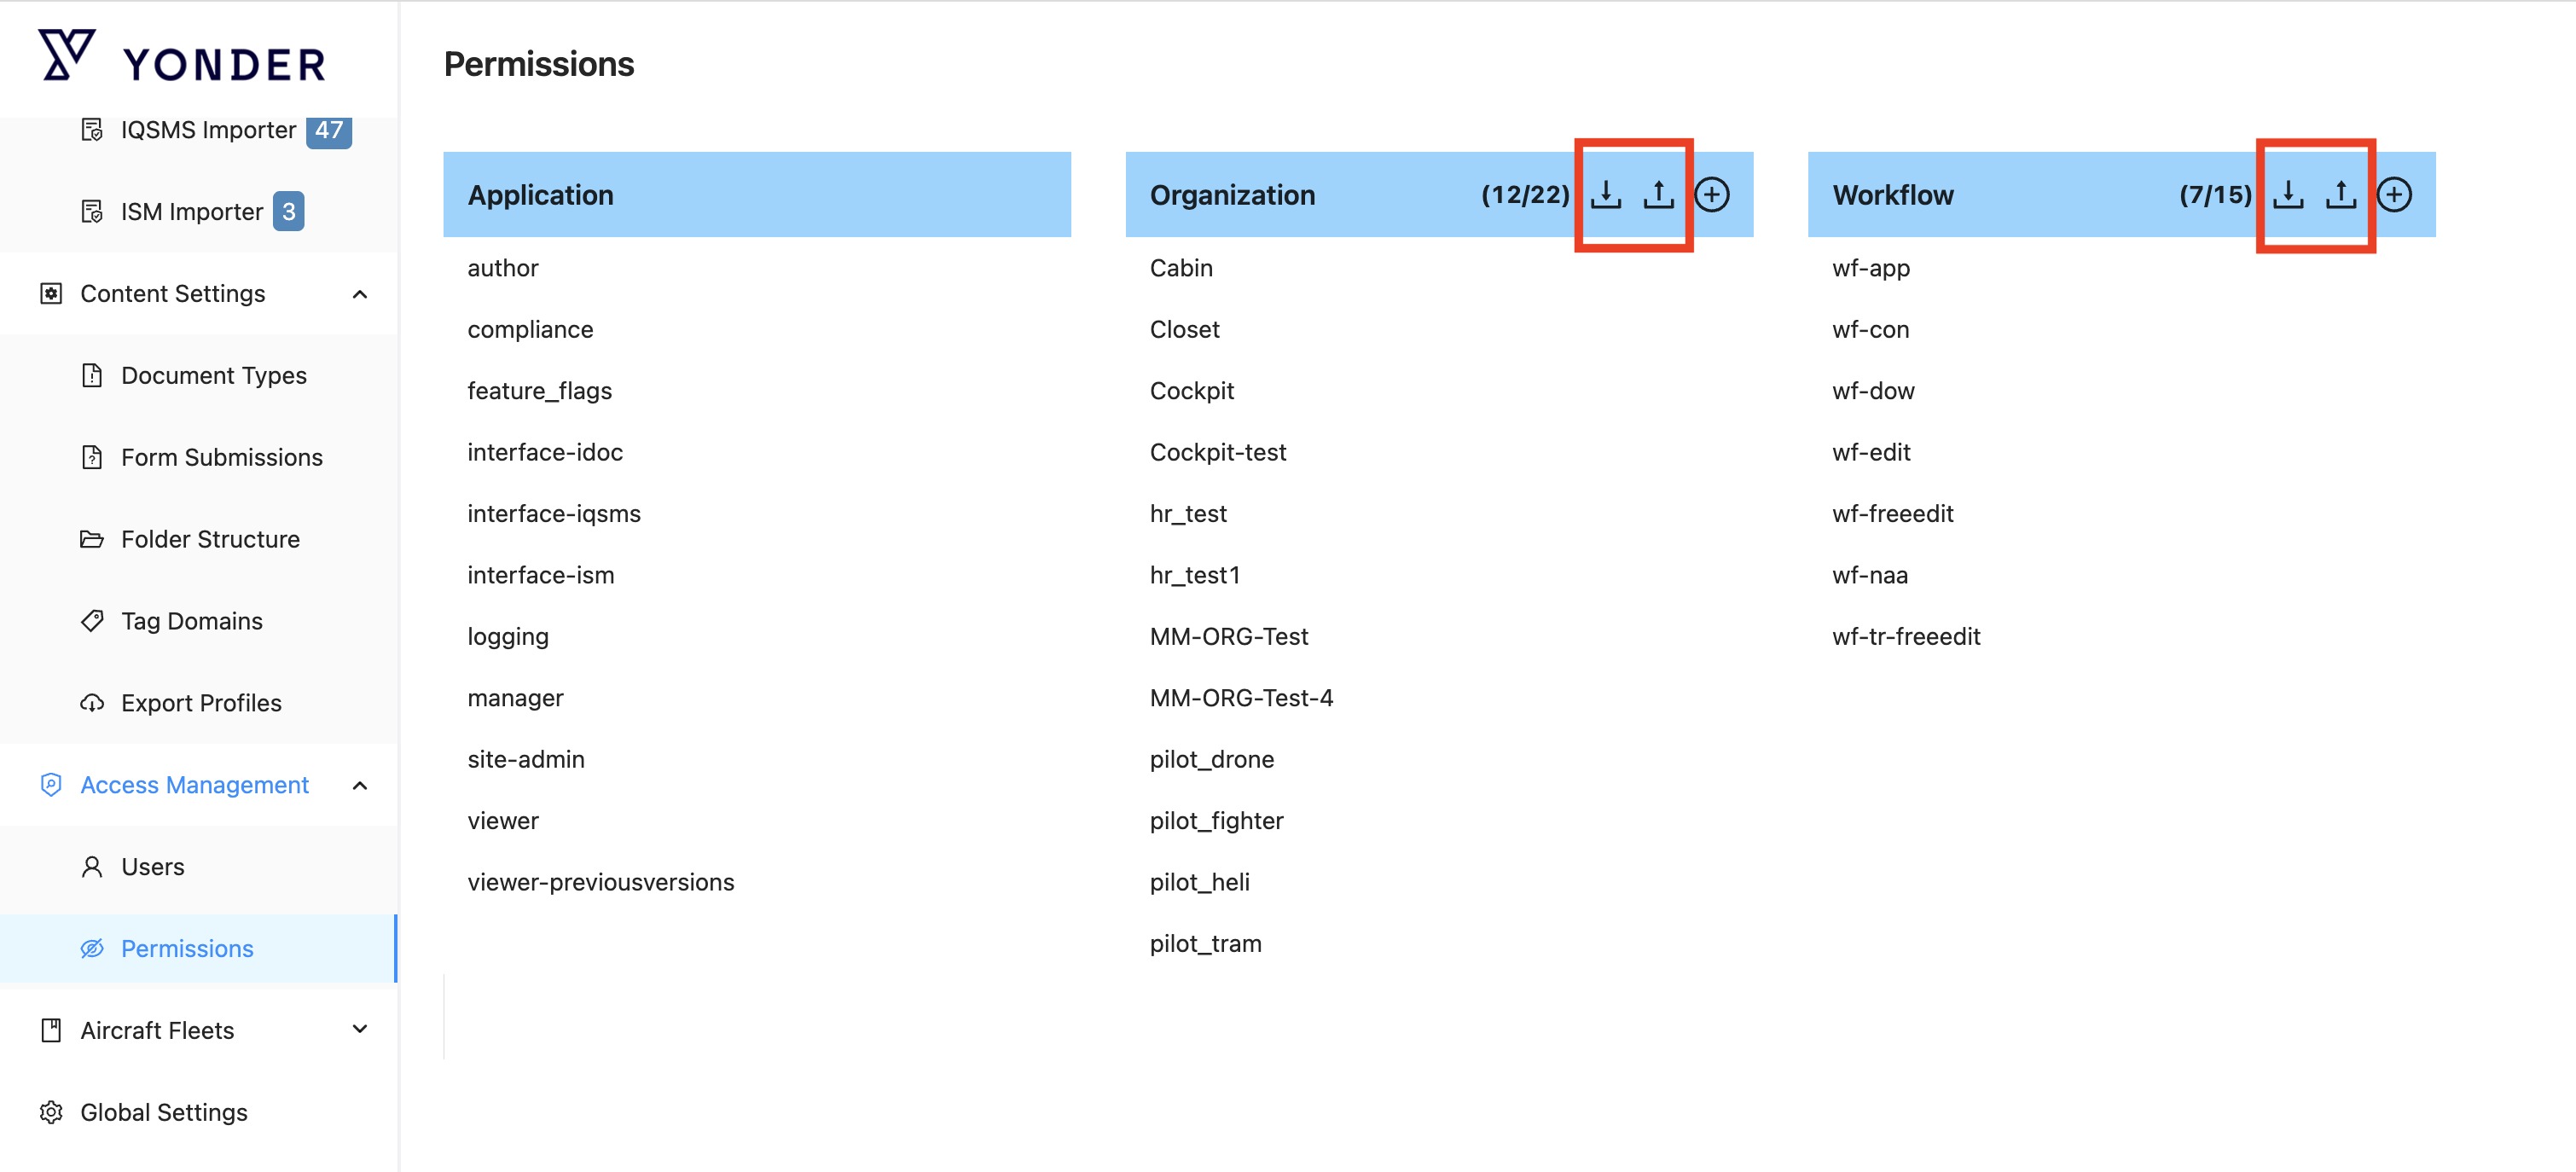This screenshot has width=2576, height=1172.
Task: Open the Tag Domains page
Action: tap(191, 621)
